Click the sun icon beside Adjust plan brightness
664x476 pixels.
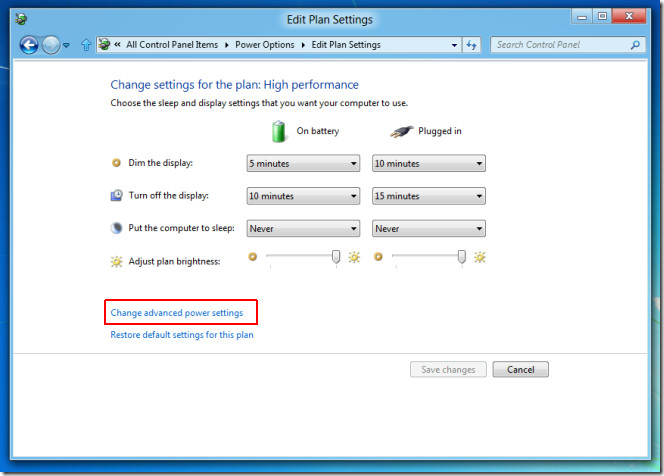pos(116,261)
